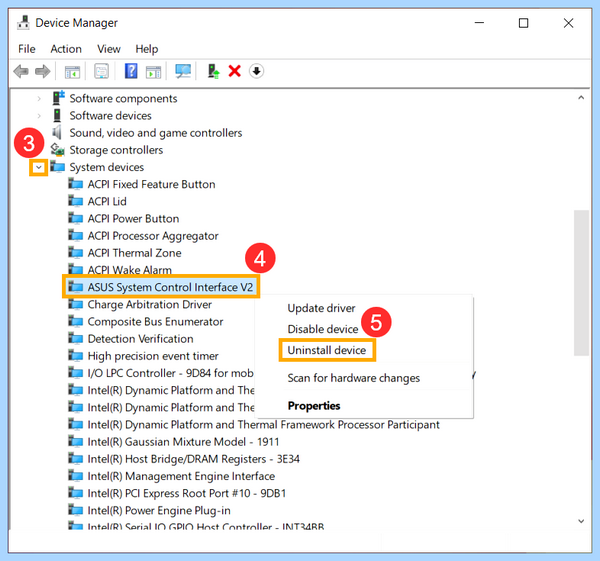The image size is (600, 561).
Task: Choose Uninstall device from context menu
Action: (x=326, y=350)
